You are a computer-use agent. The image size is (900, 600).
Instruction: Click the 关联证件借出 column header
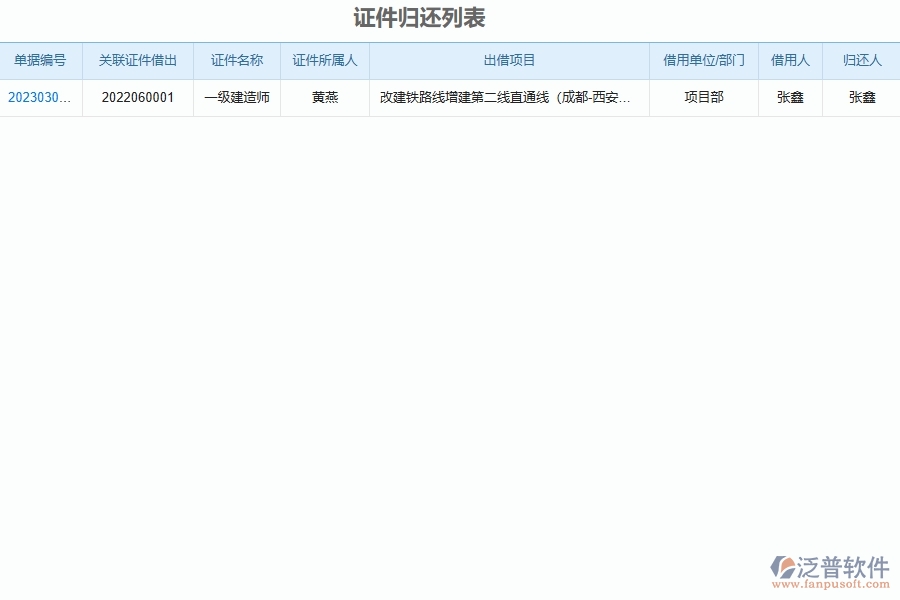138,61
